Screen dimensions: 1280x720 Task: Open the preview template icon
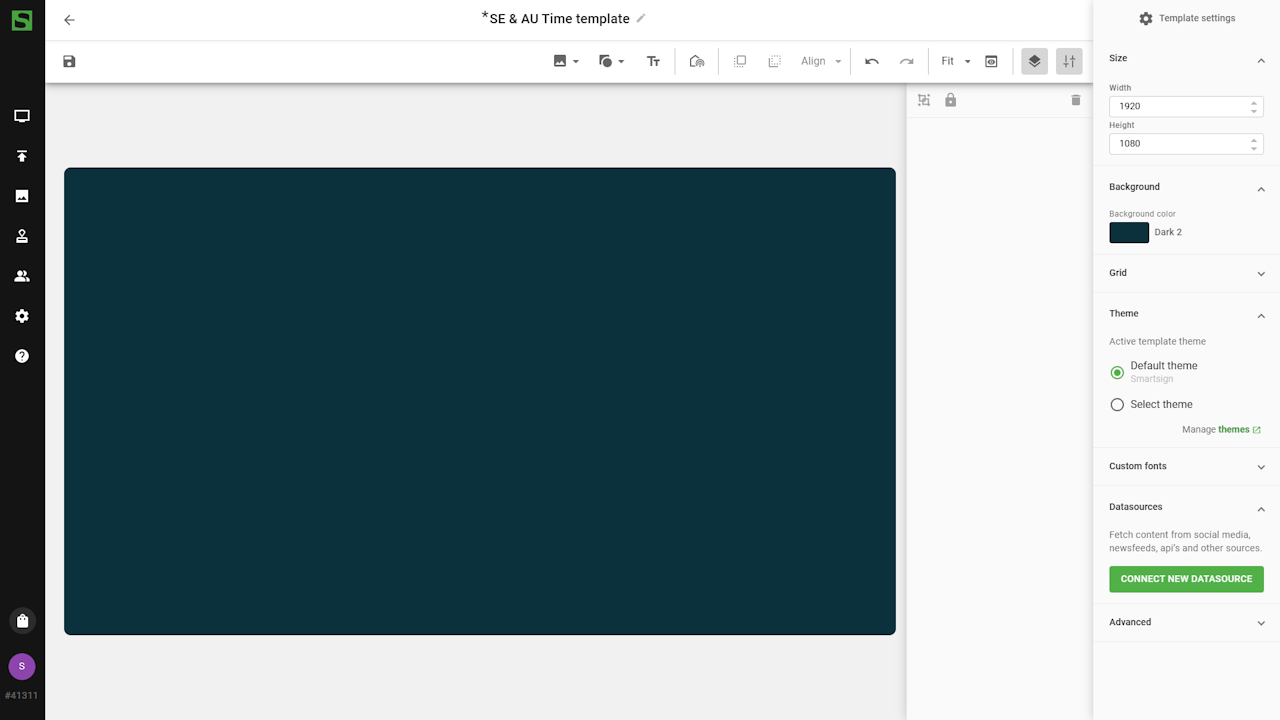(x=991, y=62)
